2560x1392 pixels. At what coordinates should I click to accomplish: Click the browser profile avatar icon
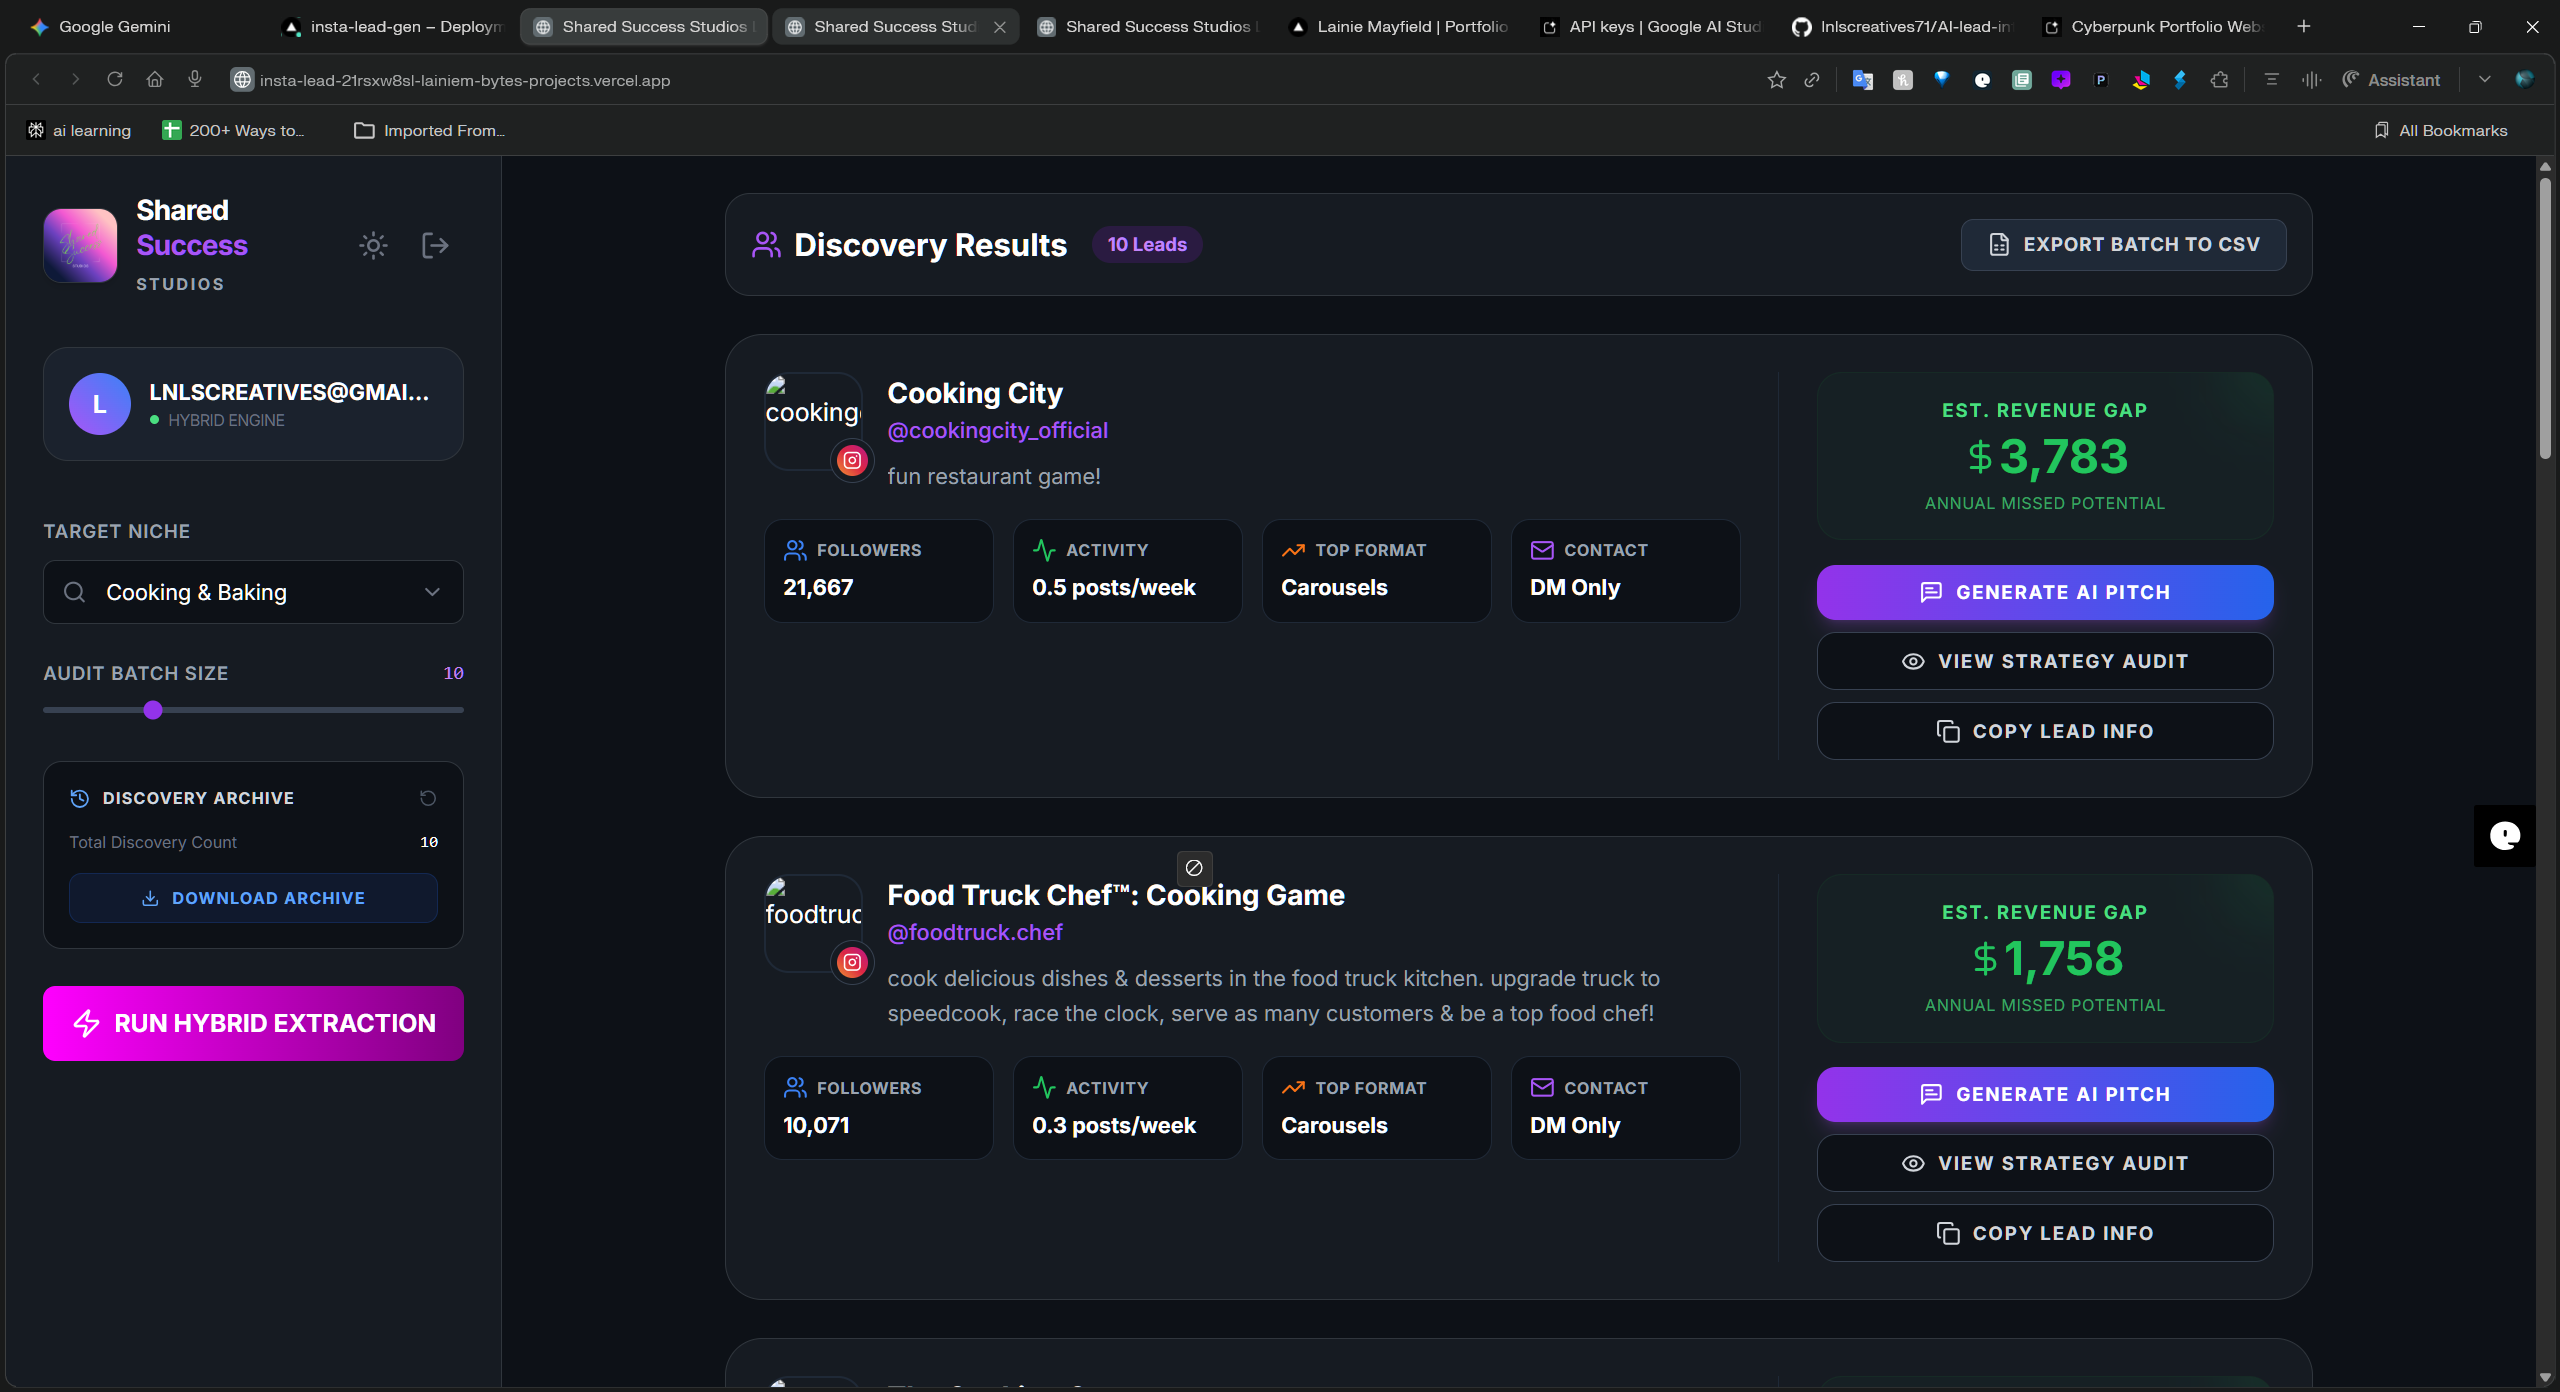(2524, 80)
